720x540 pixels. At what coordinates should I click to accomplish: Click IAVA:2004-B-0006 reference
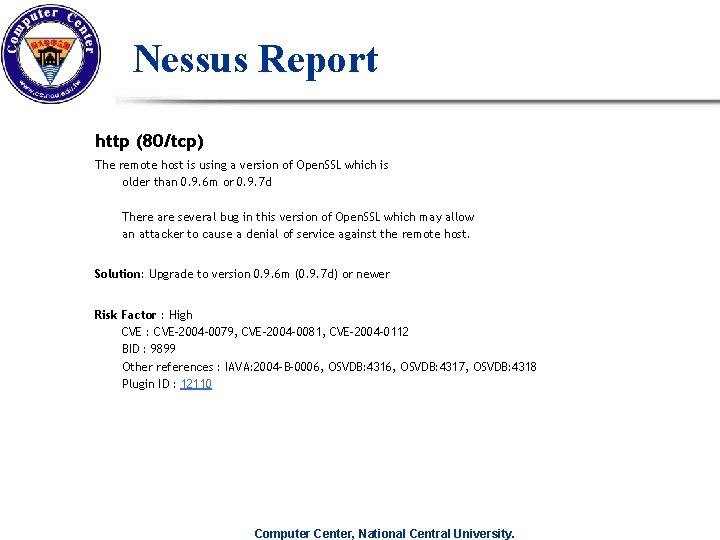click(x=272, y=367)
